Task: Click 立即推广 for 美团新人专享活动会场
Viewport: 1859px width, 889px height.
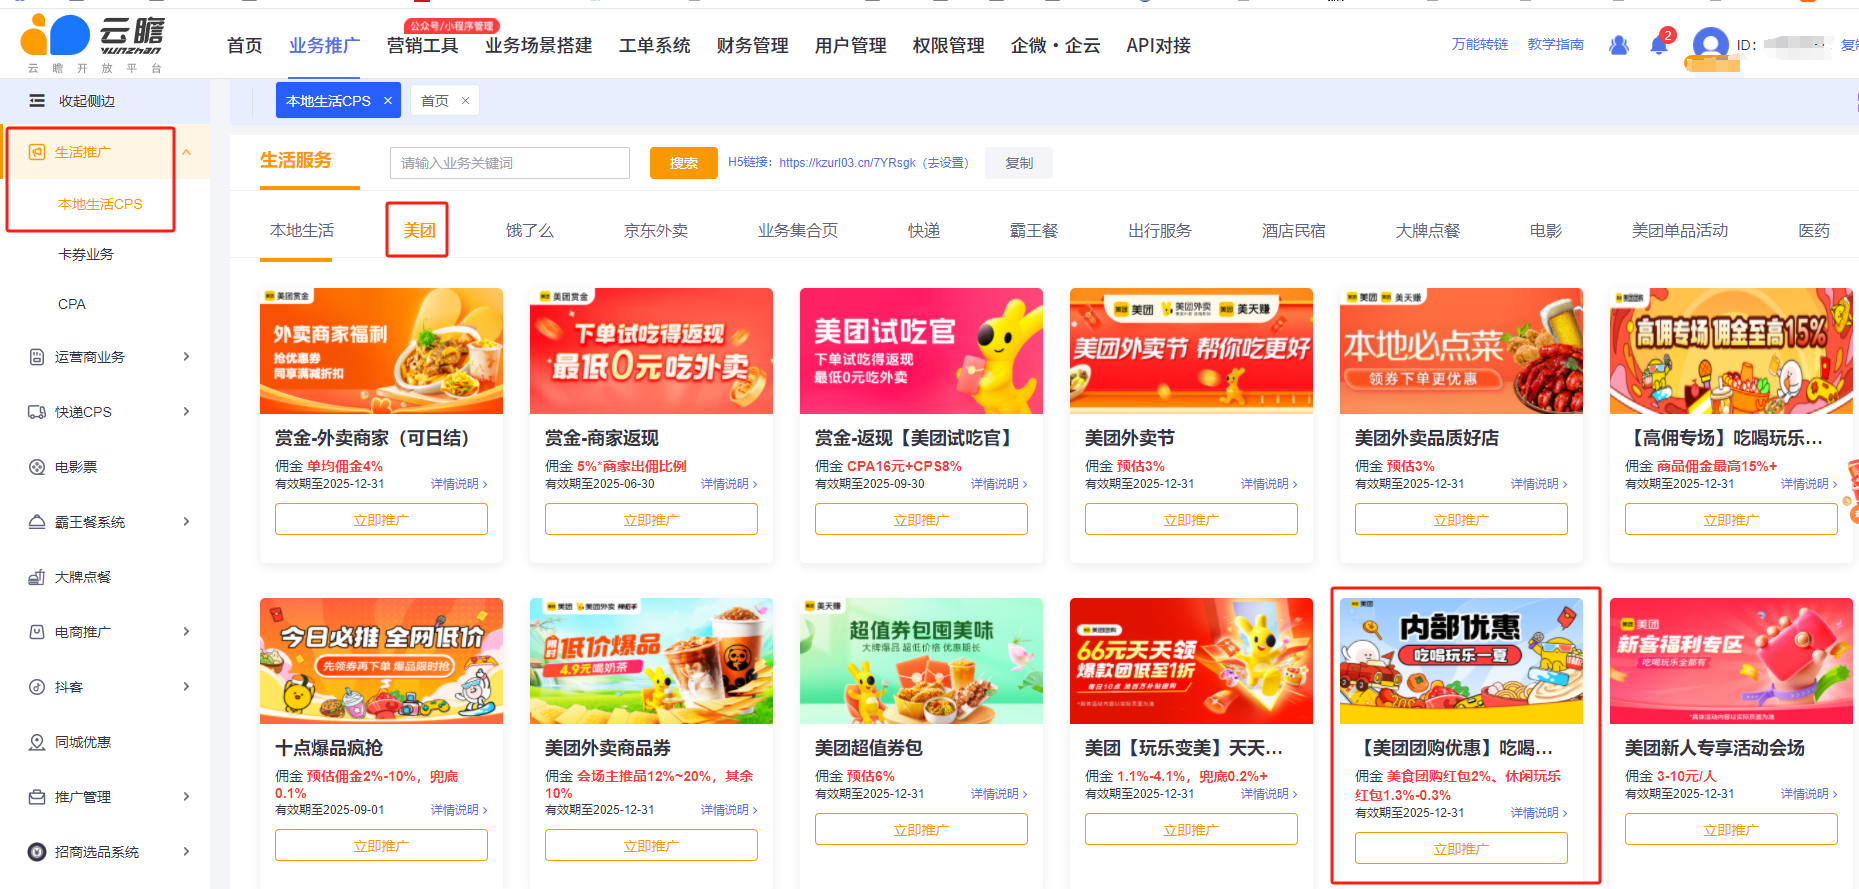Action: pyautogui.click(x=1731, y=829)
